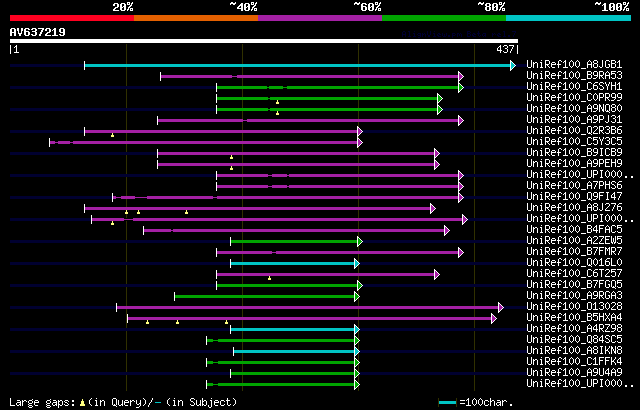Open the UniRef100_Q9FI47 hit label

tap(574, 197)
